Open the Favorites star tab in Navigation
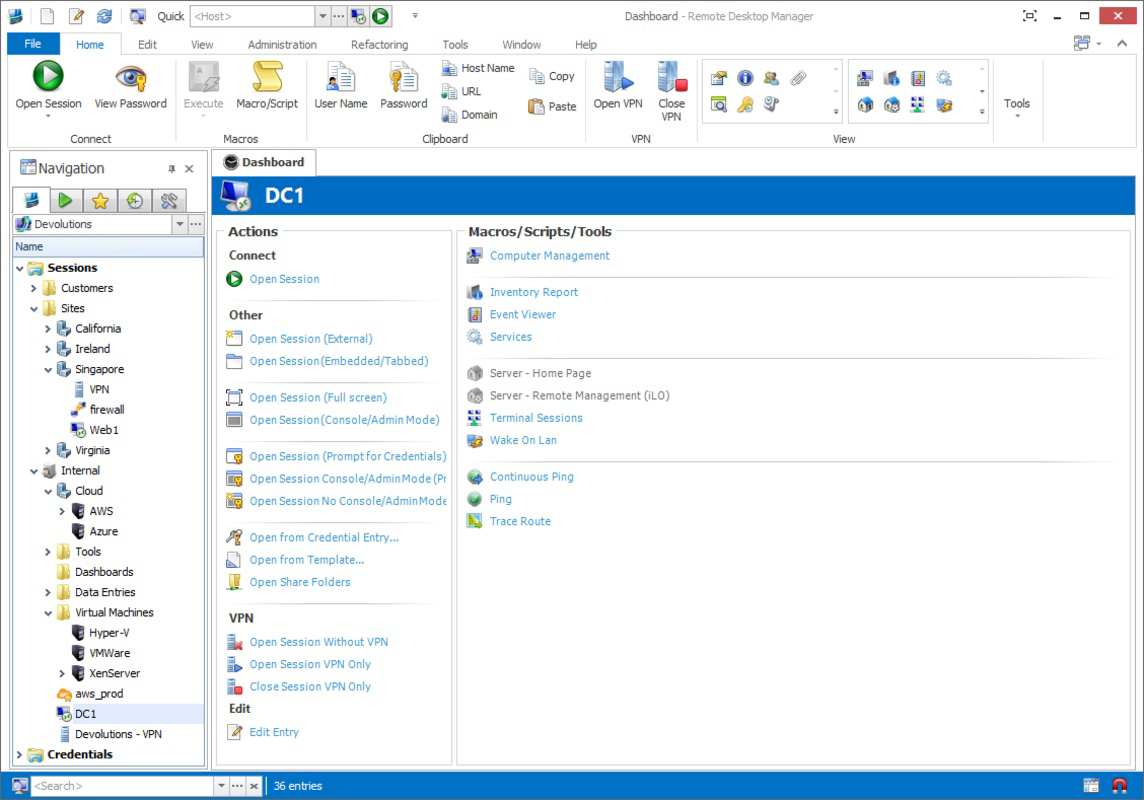 (99, 199)
